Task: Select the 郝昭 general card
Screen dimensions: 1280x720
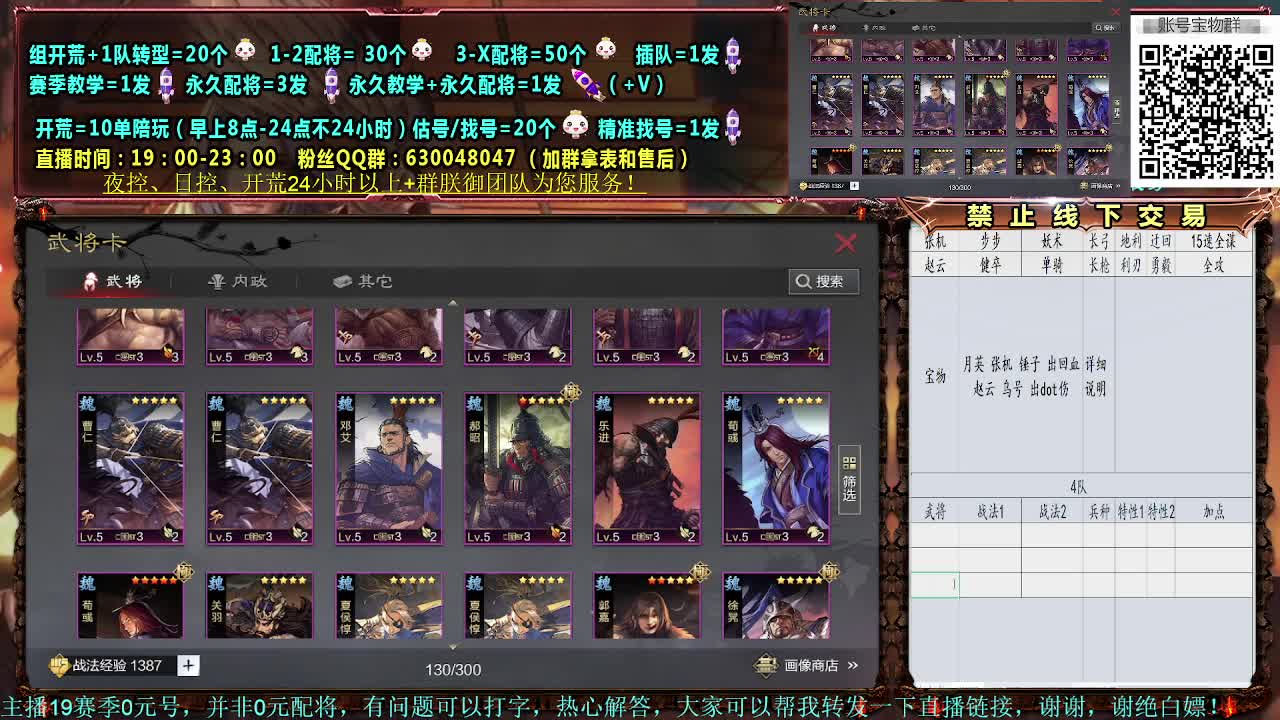Action: (x=517, y=468)
